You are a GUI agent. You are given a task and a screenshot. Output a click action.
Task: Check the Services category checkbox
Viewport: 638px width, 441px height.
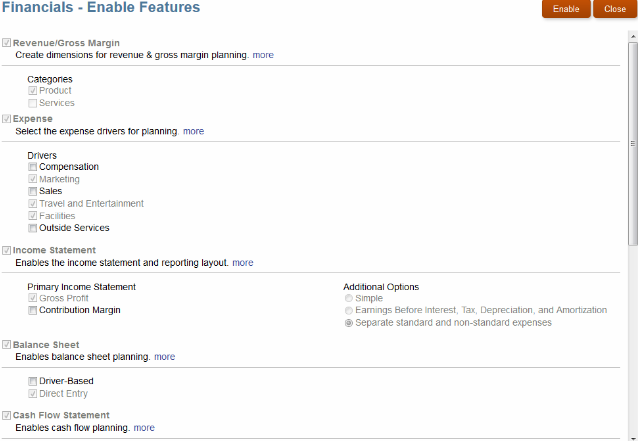33,103
